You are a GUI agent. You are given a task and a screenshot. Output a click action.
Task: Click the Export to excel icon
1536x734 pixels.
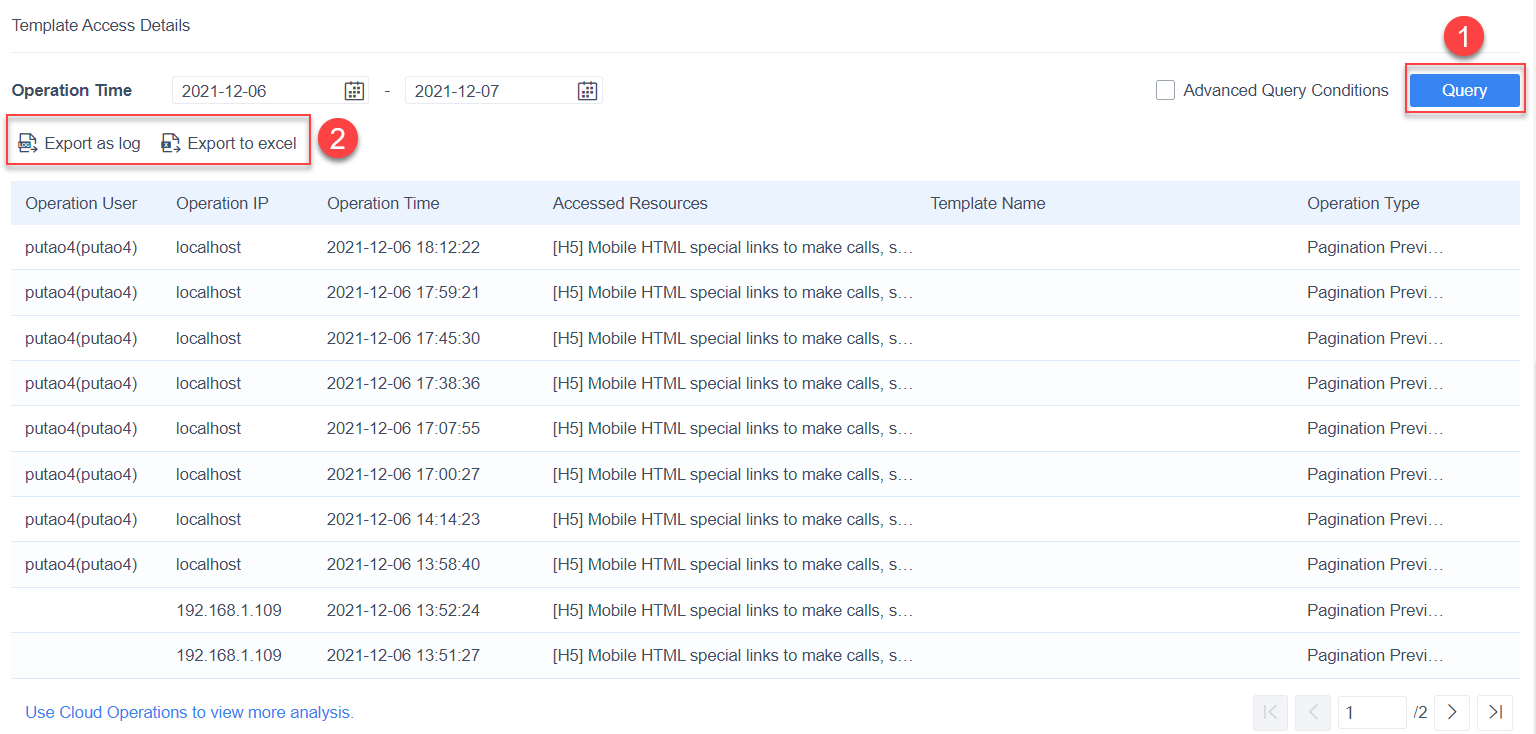click(x=171, y=143)
